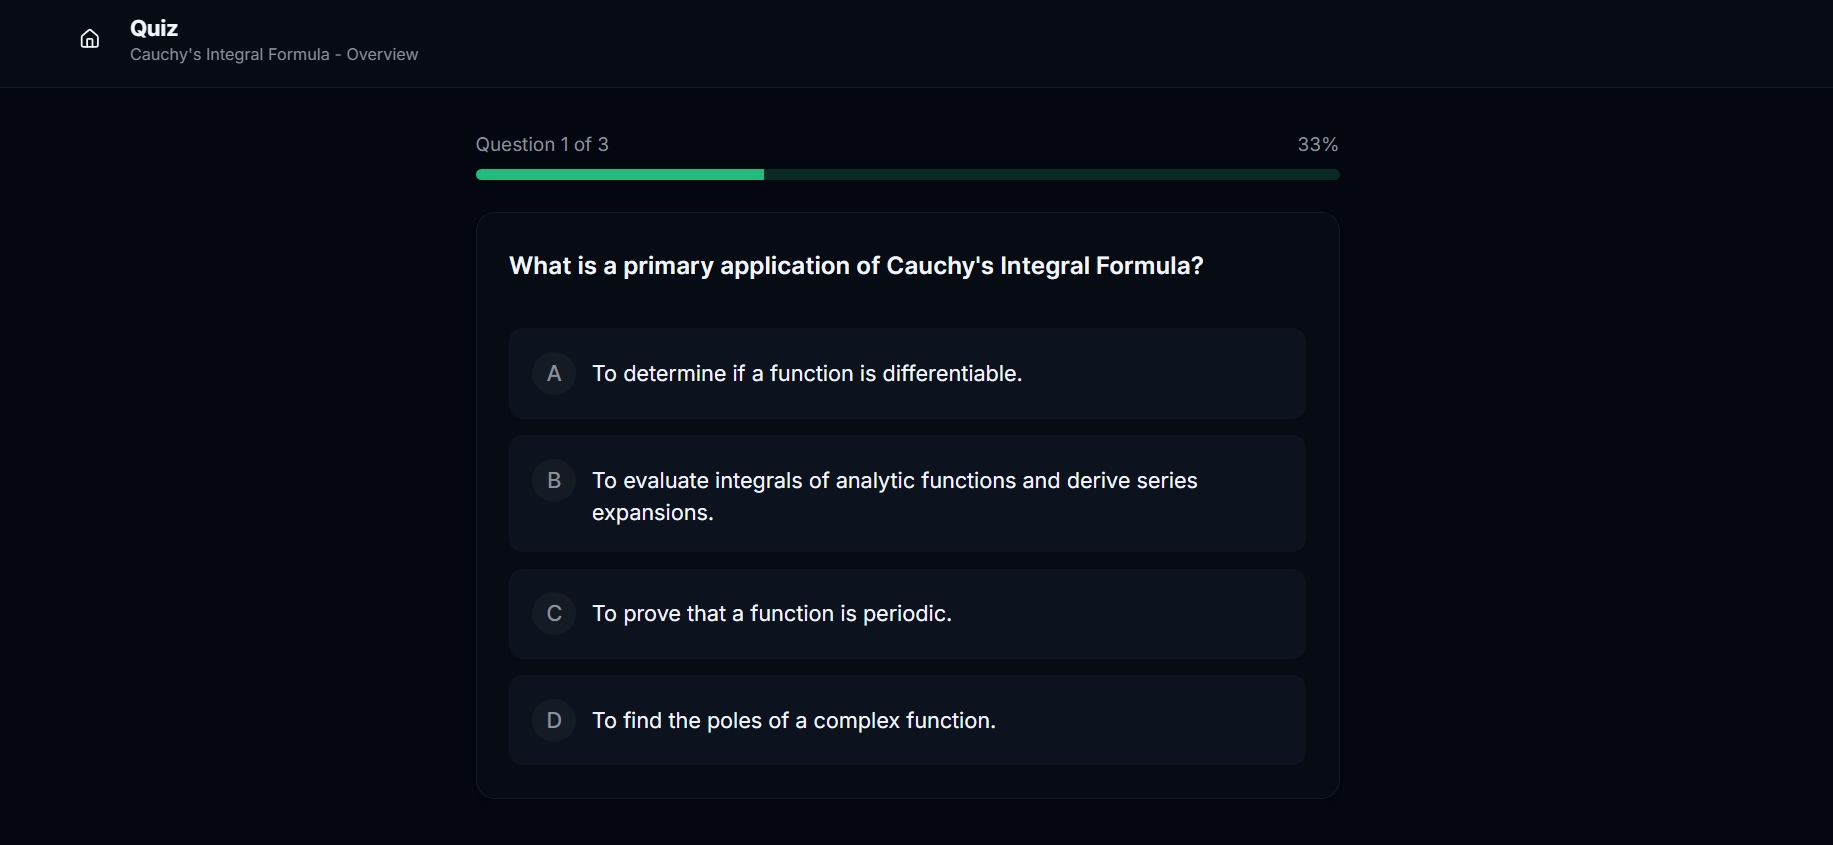
Task: Click the "Cauchy's Integral Formula - Overview" subtitle
Action: (274, 54)
